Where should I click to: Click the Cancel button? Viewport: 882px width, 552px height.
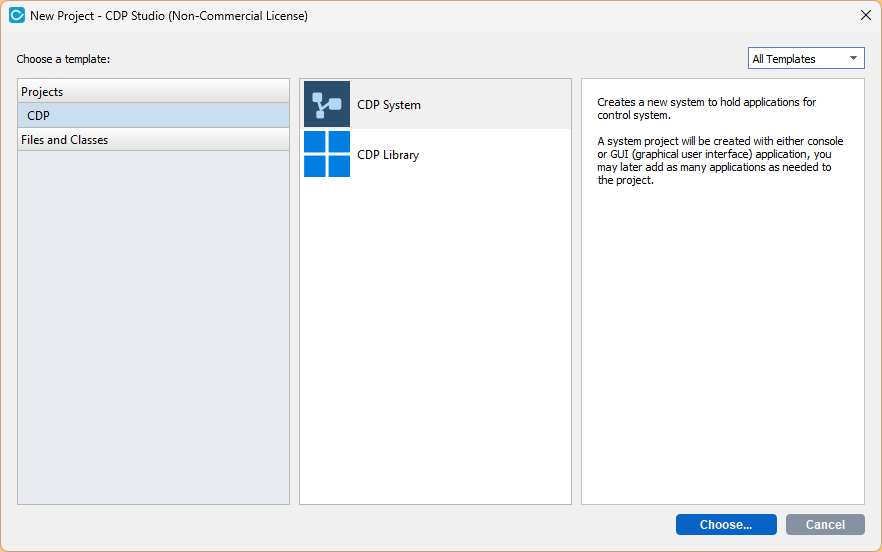825,524
